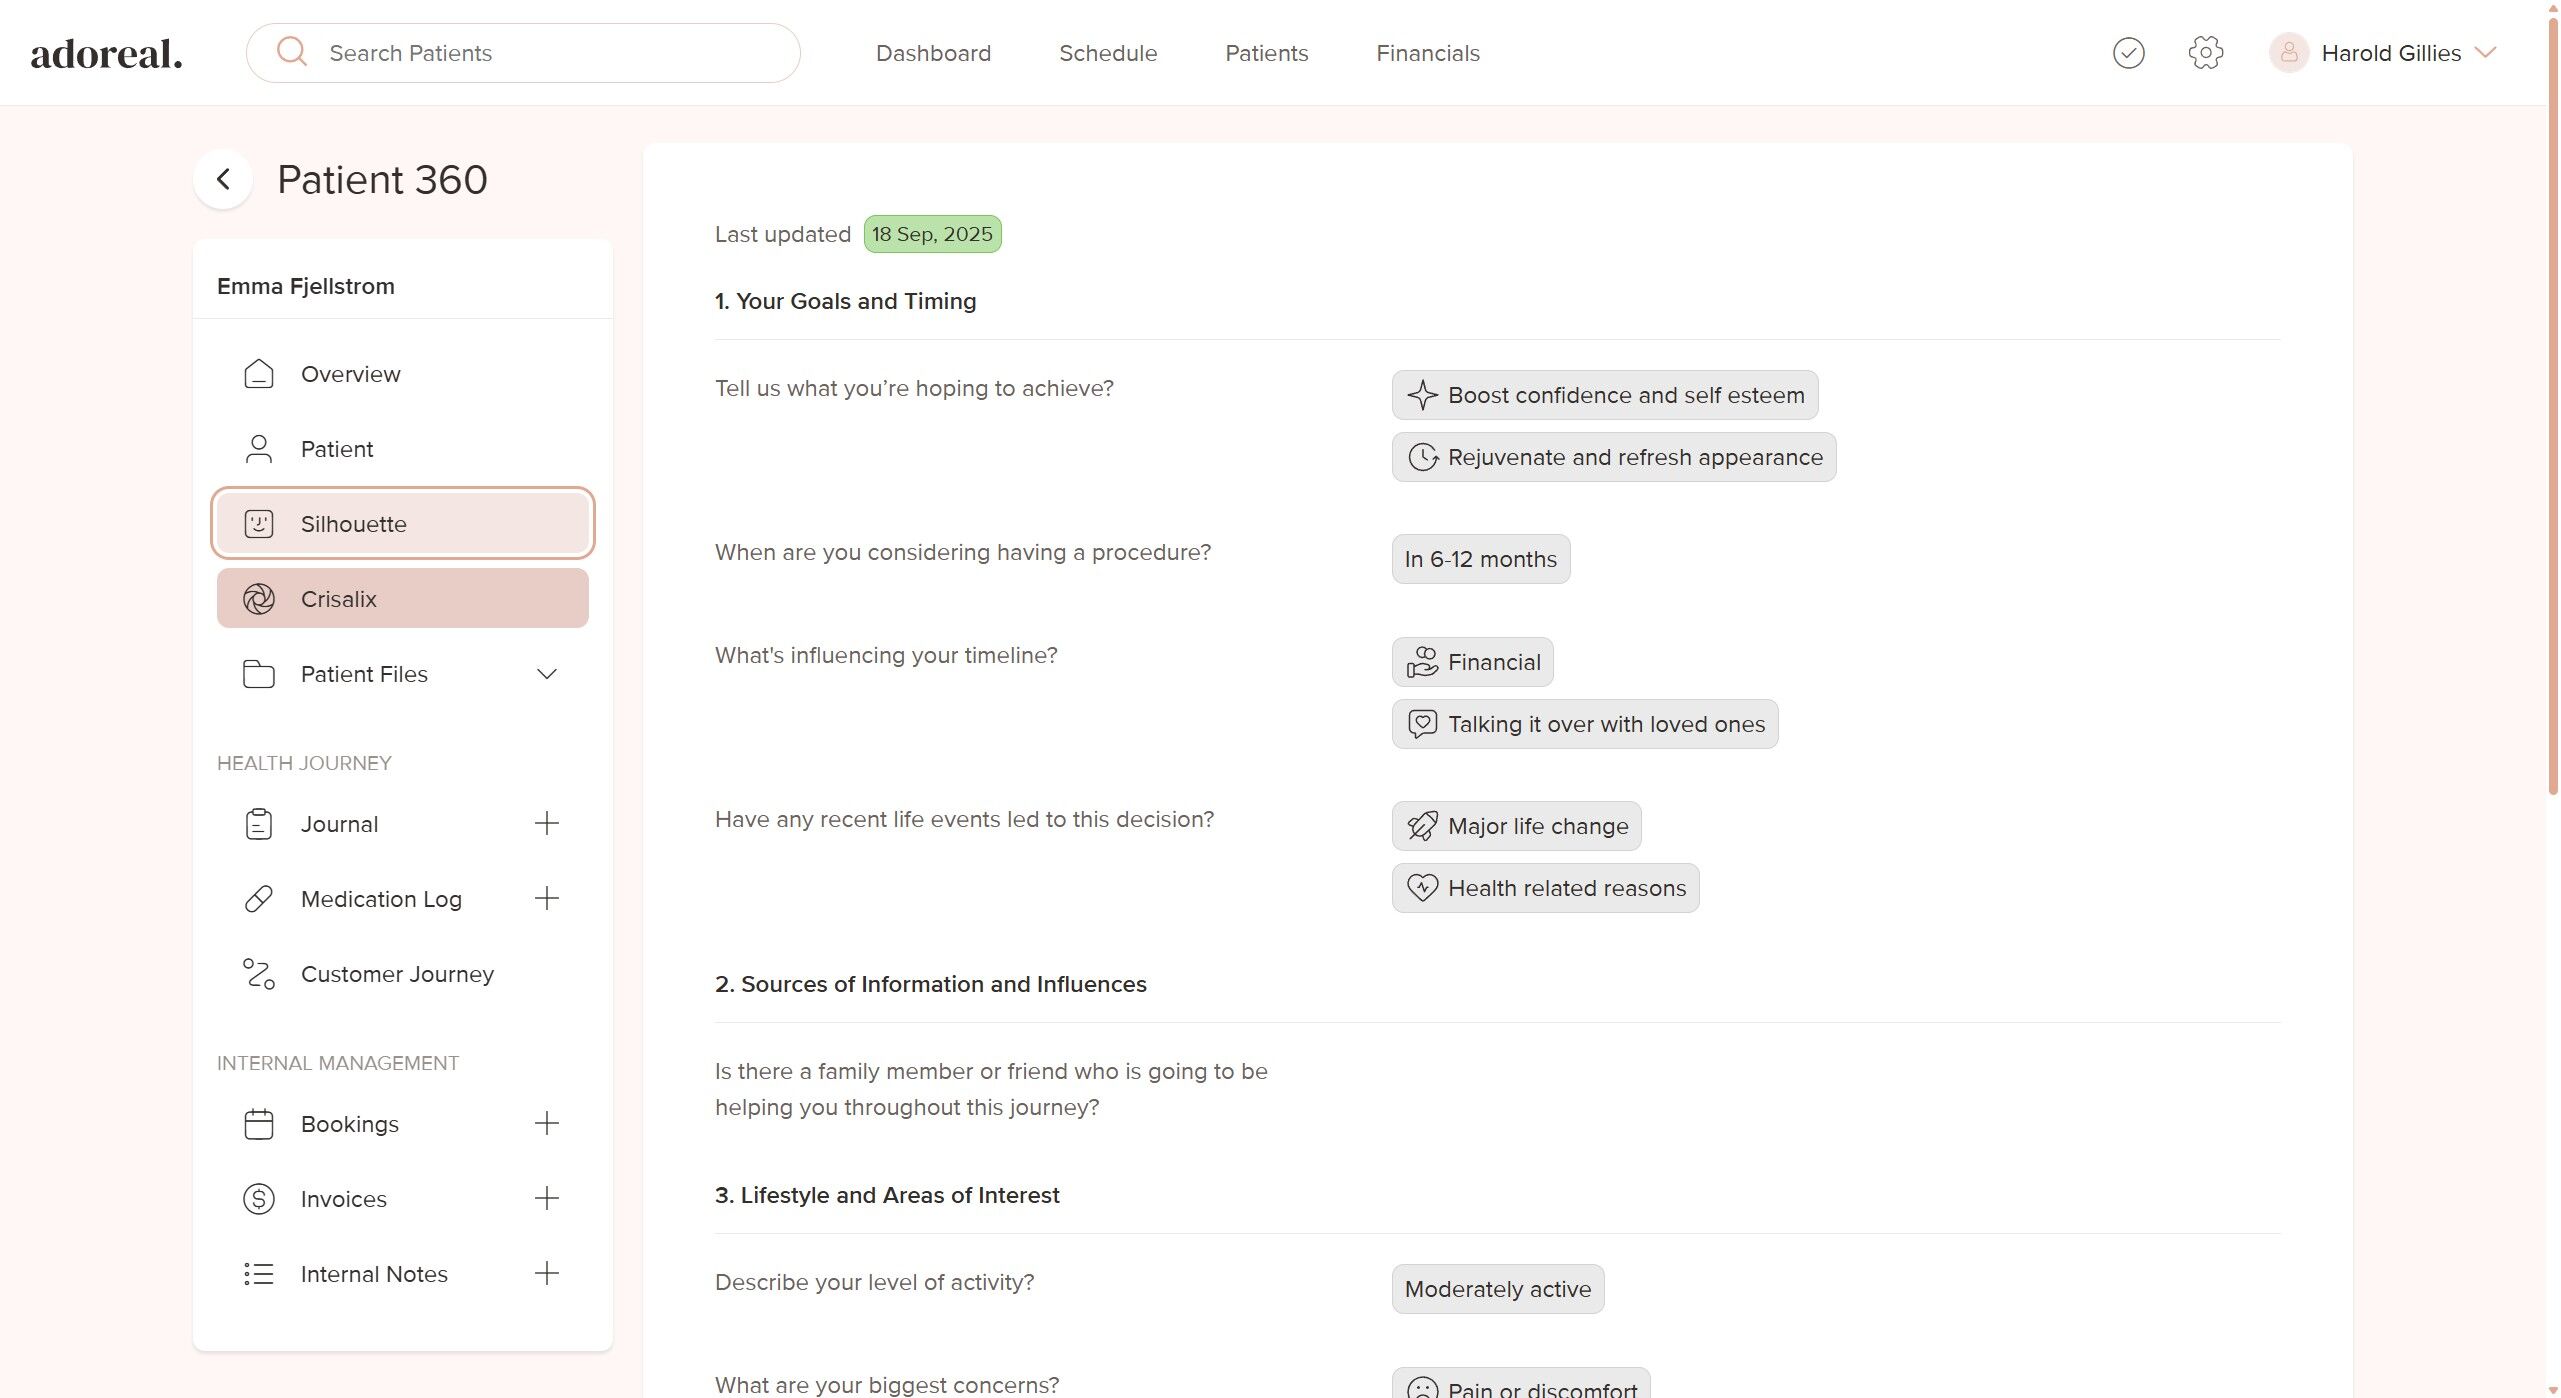Viewport: 2561px width, 1398px height.
Task: Click the Crisalix swirl icon
Action: point(259,599)
